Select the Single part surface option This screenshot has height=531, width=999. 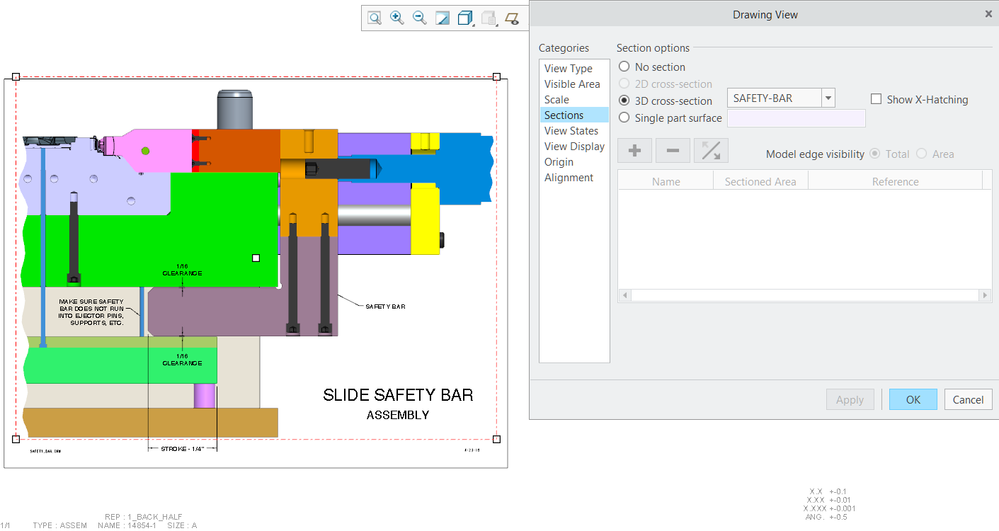pos(625,118)
